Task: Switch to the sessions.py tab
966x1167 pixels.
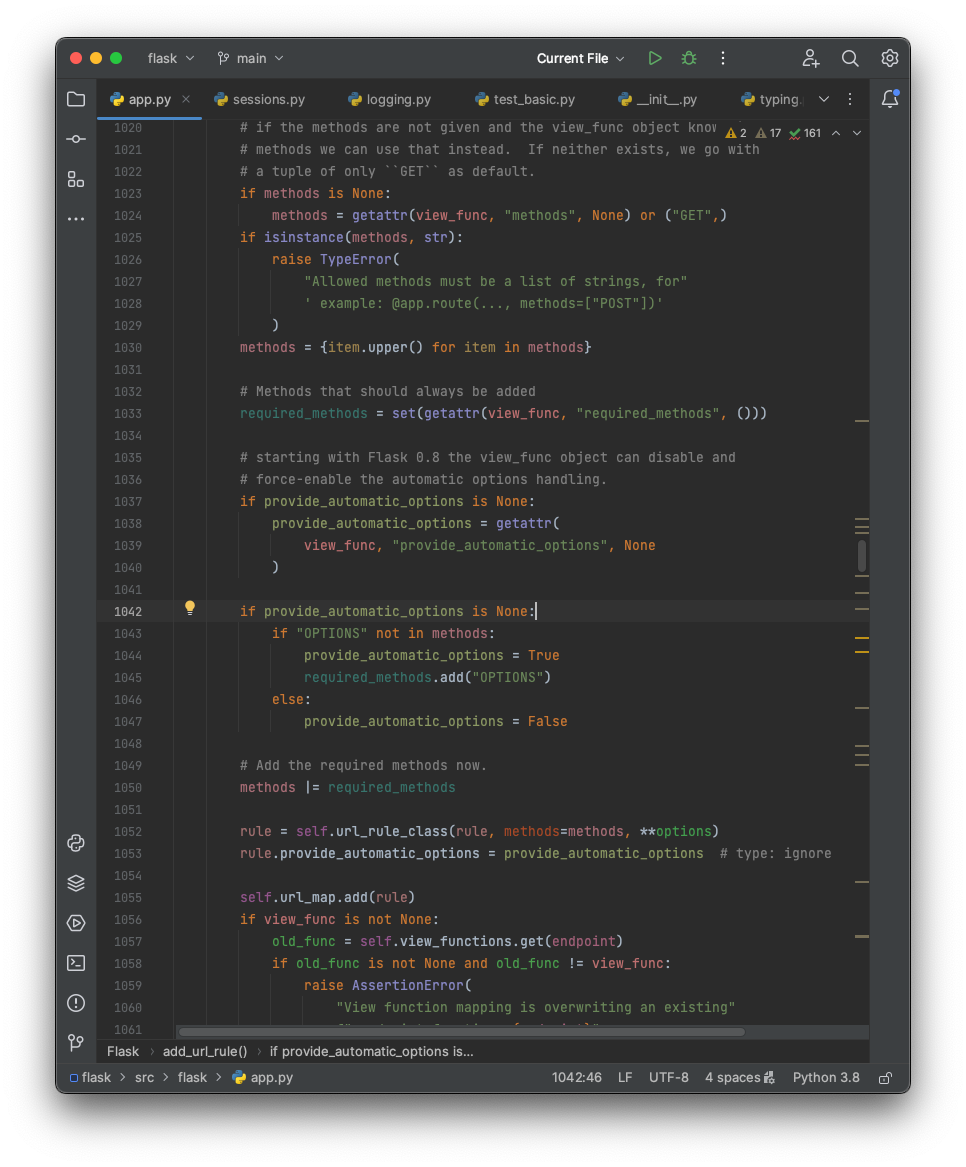Action: (260, 99)
